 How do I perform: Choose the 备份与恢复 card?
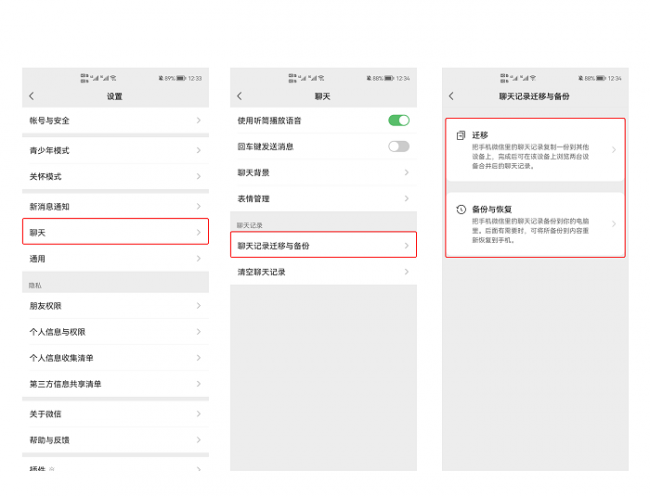point(535,224)
